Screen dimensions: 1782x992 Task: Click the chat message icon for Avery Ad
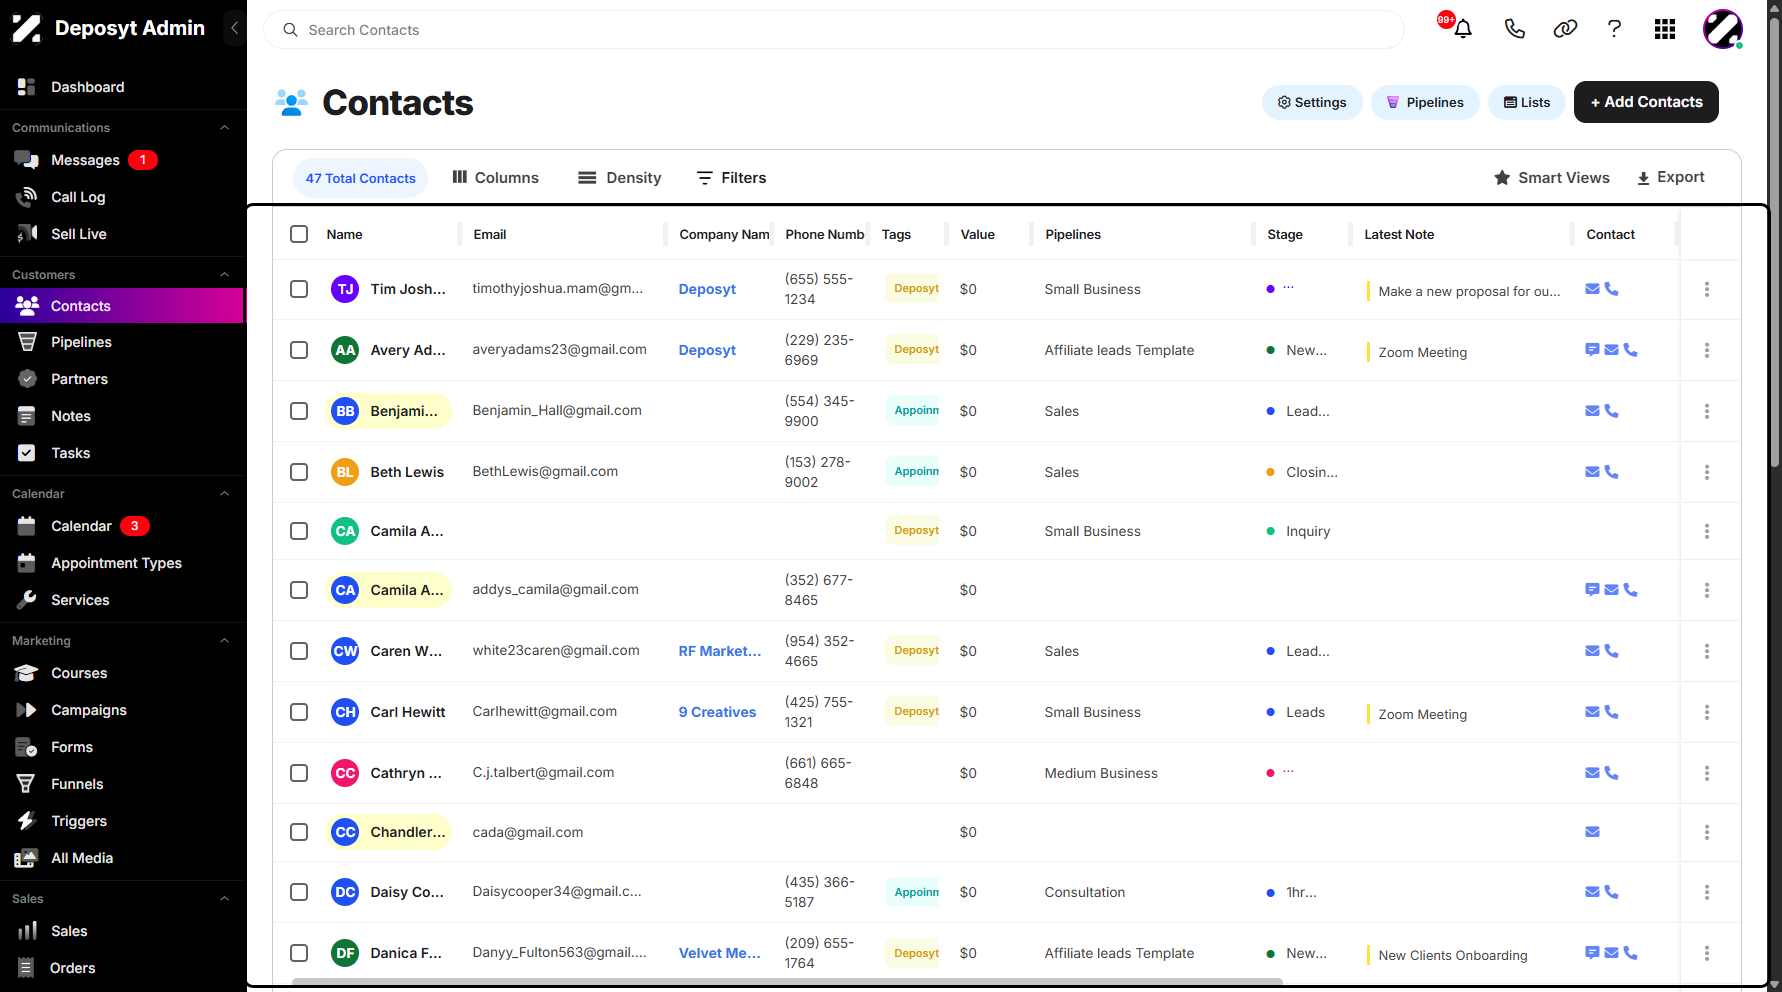click(1592, 350)
